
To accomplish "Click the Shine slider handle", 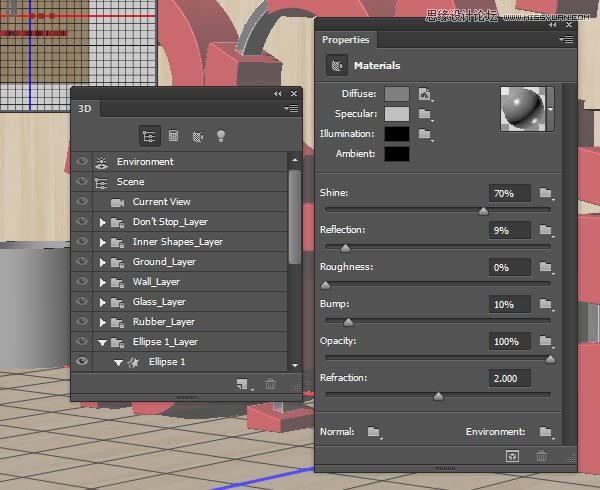I will point(483,211).
